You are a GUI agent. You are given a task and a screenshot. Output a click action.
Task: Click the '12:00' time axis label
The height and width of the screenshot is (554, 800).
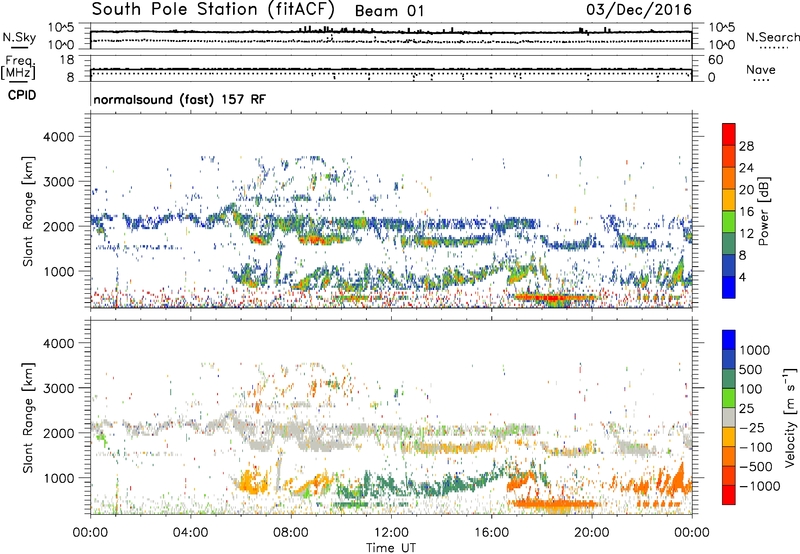pos(391,533)
